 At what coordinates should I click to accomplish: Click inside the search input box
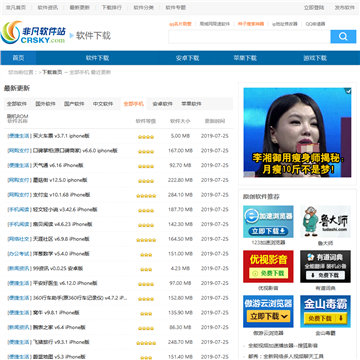[x=249, y=37]
